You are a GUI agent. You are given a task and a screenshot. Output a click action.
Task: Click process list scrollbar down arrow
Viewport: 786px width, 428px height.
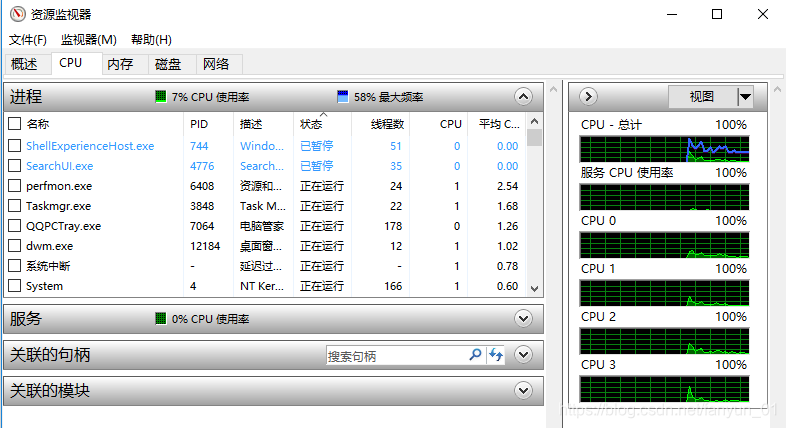(534, 289)
